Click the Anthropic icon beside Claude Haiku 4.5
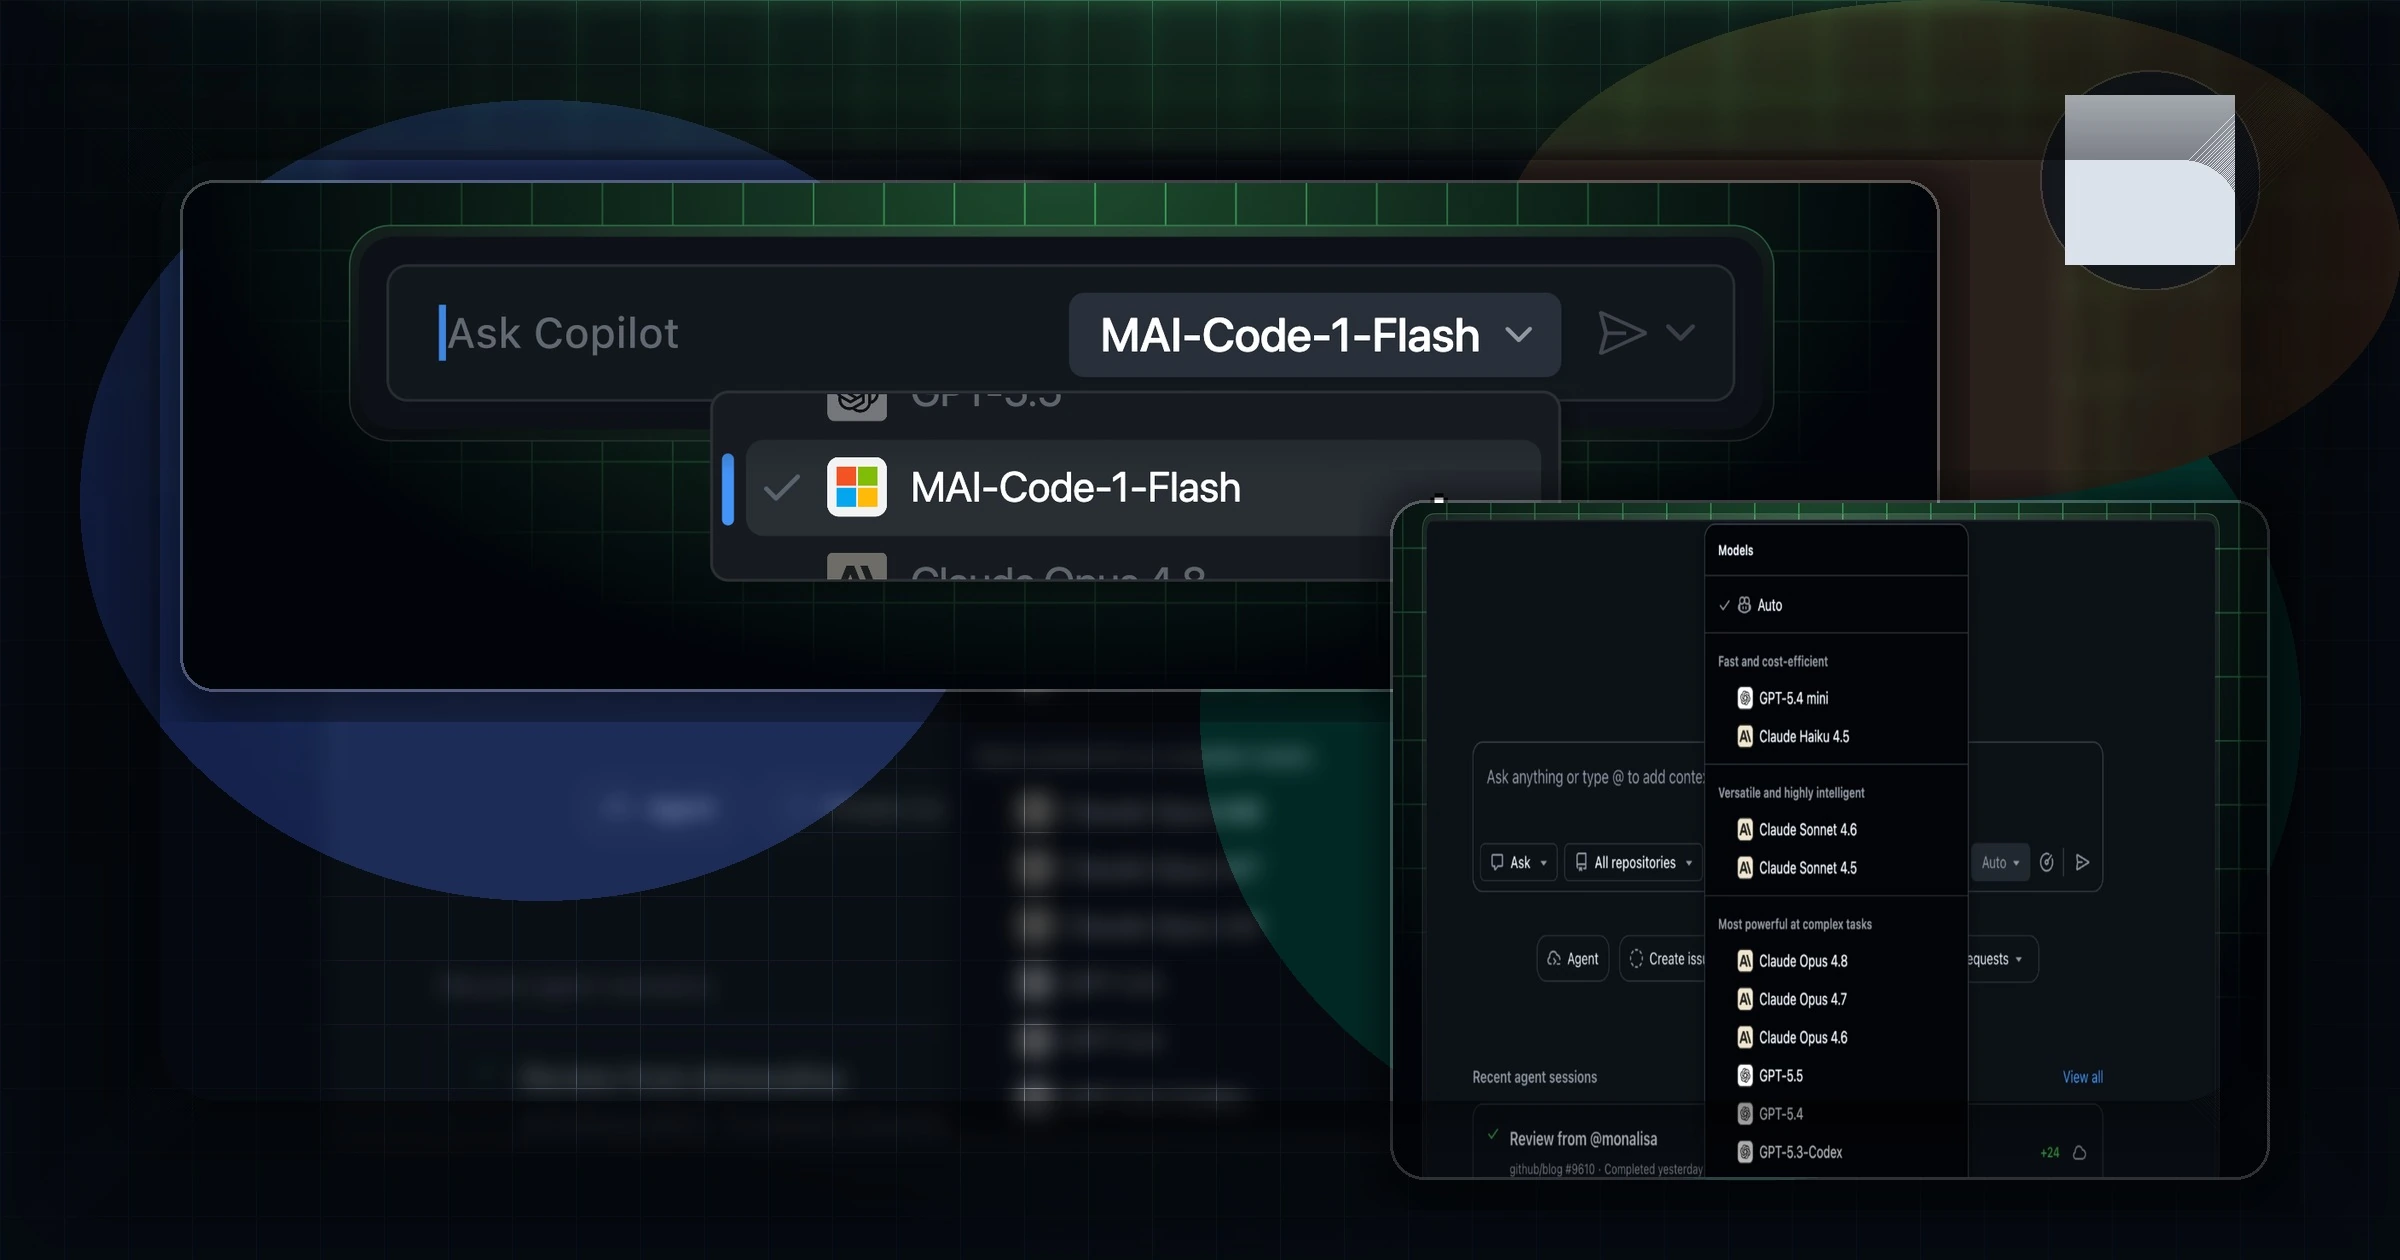2400x1260 pixels. 1745,736
